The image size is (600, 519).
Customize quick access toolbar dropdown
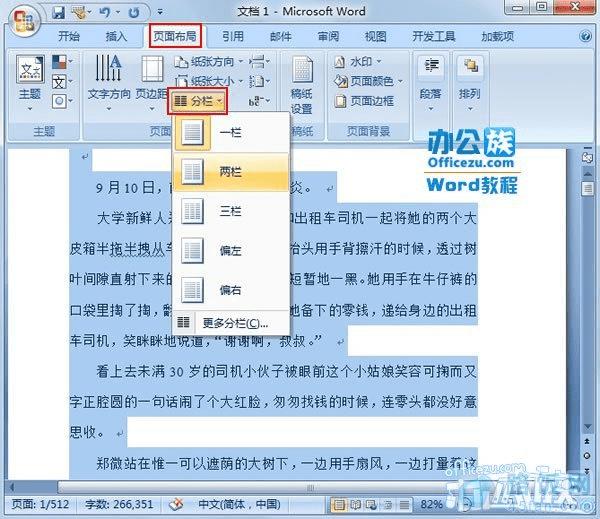pyautogui.click(x=160, y=12)
